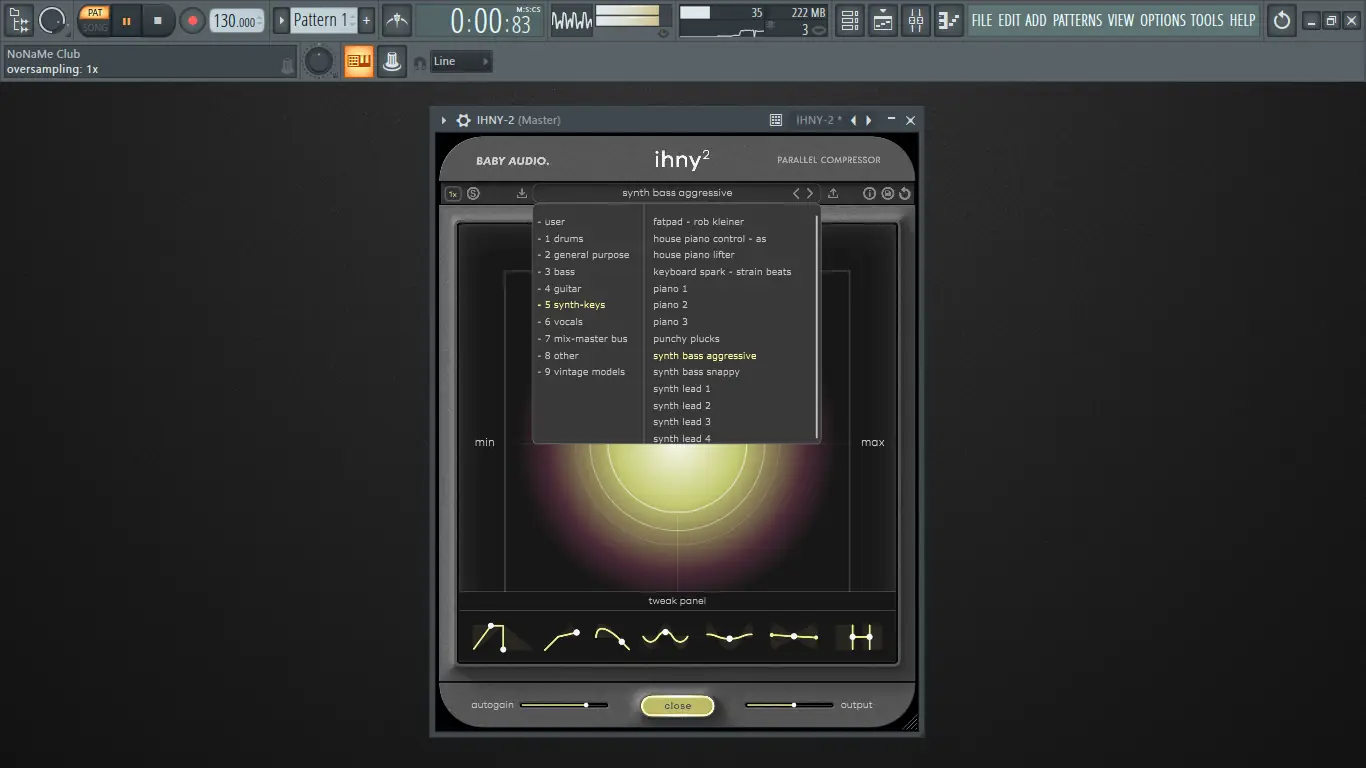
Task: Open the EDIT menu
Action: pos(1010,20)
